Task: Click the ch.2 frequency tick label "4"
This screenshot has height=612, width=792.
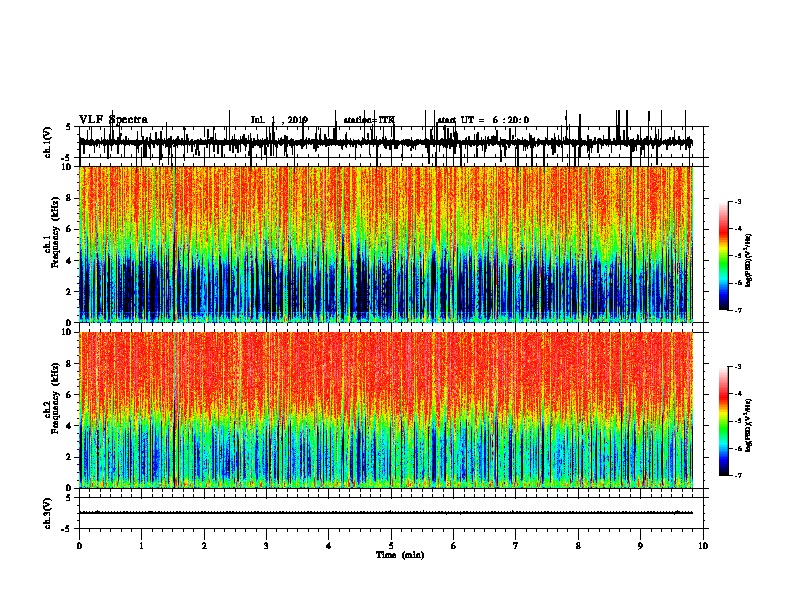Action: coord(69,426)
